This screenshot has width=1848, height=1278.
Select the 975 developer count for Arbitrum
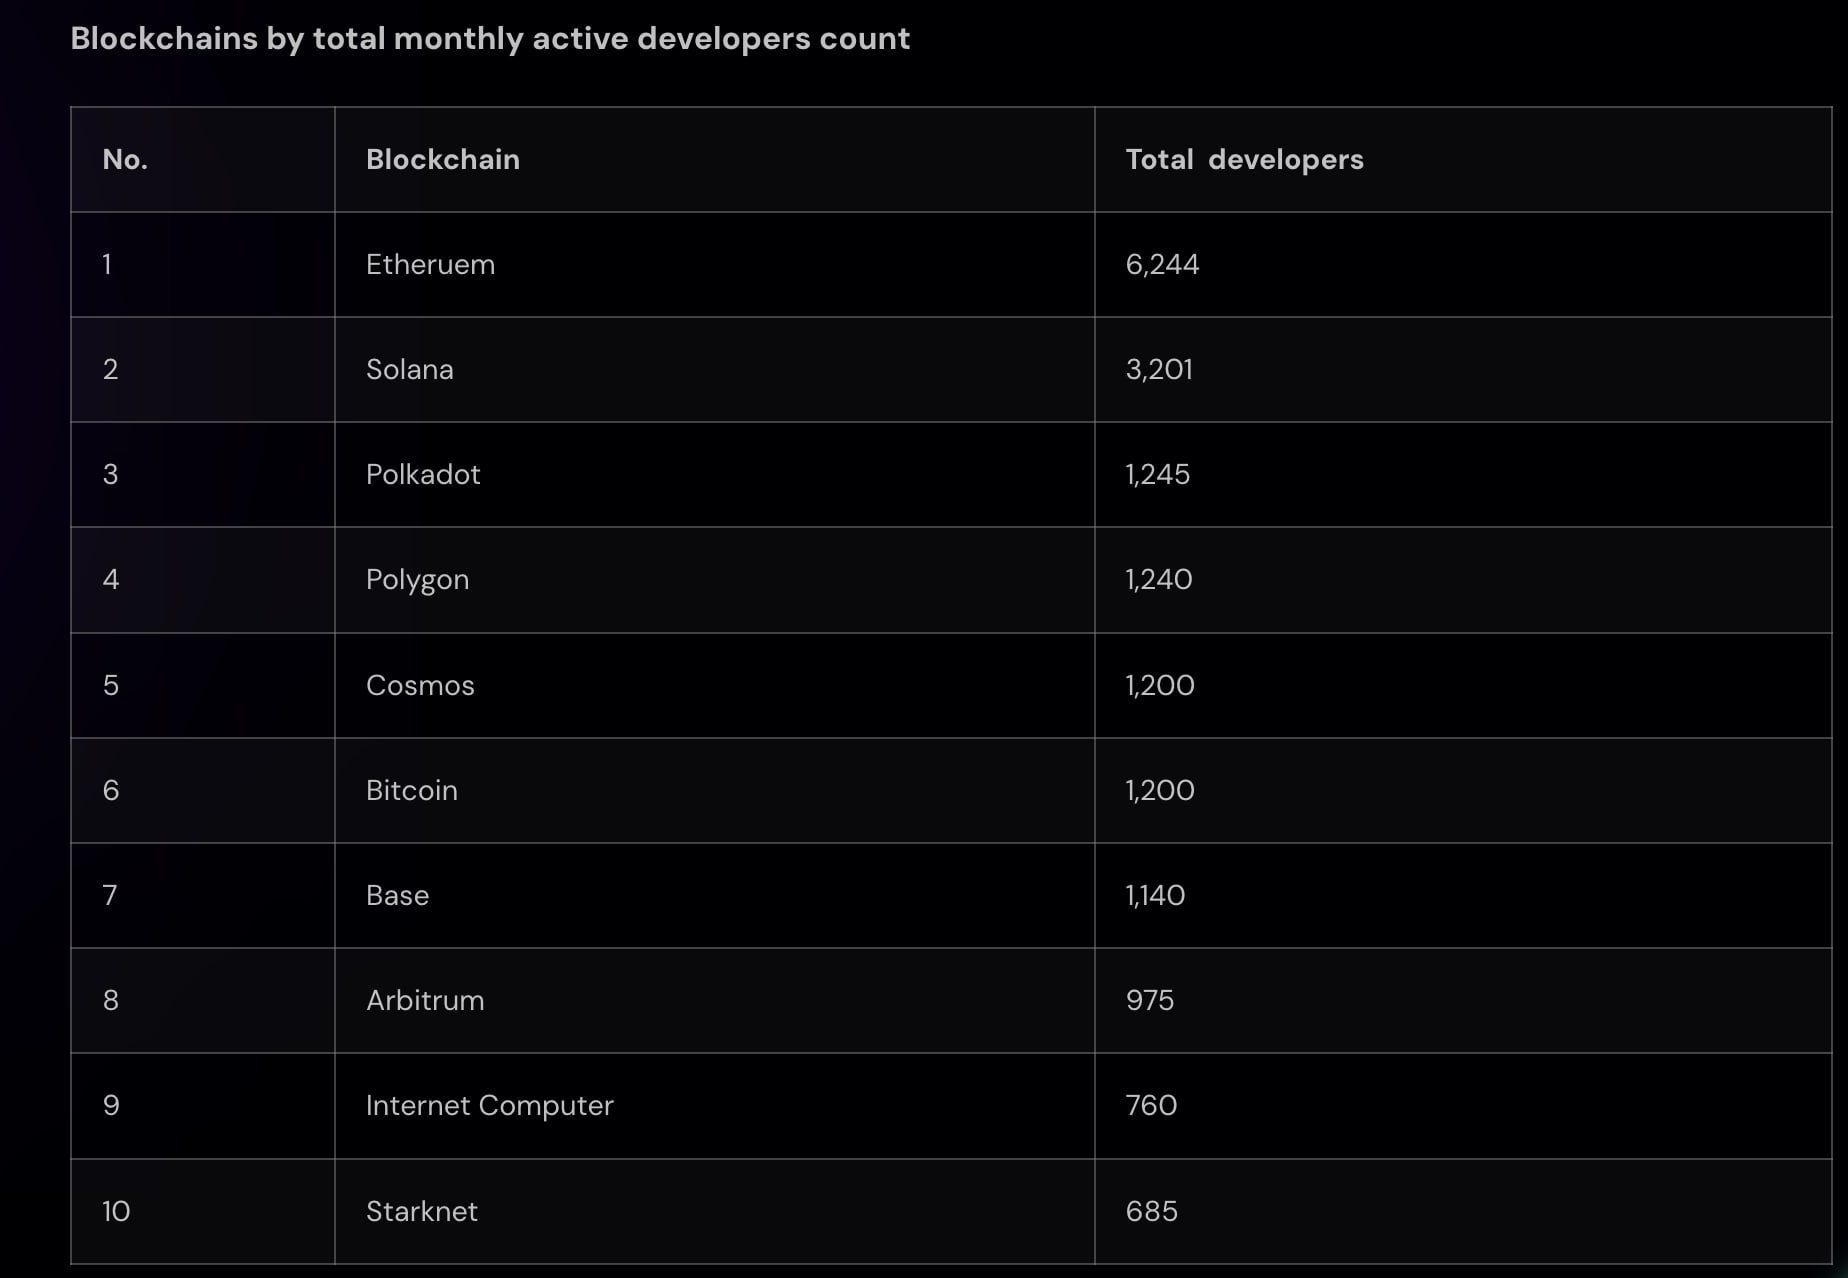[x=1149, y=1001]
